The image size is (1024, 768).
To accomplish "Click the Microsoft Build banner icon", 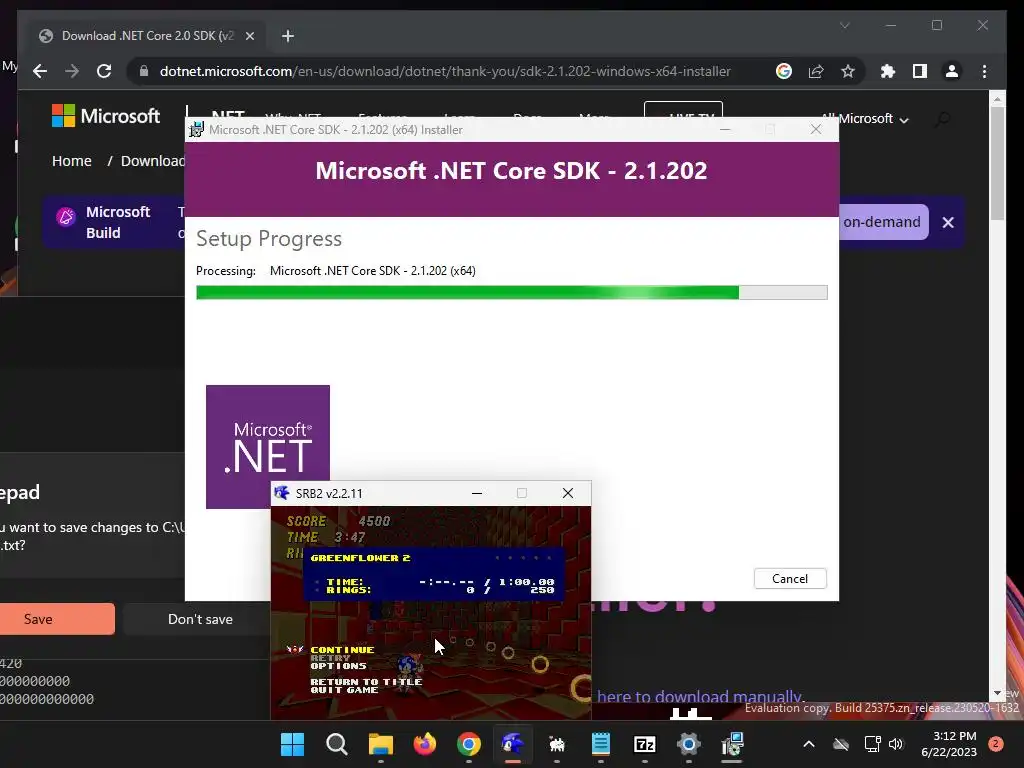I will click(x=65, y=216).
